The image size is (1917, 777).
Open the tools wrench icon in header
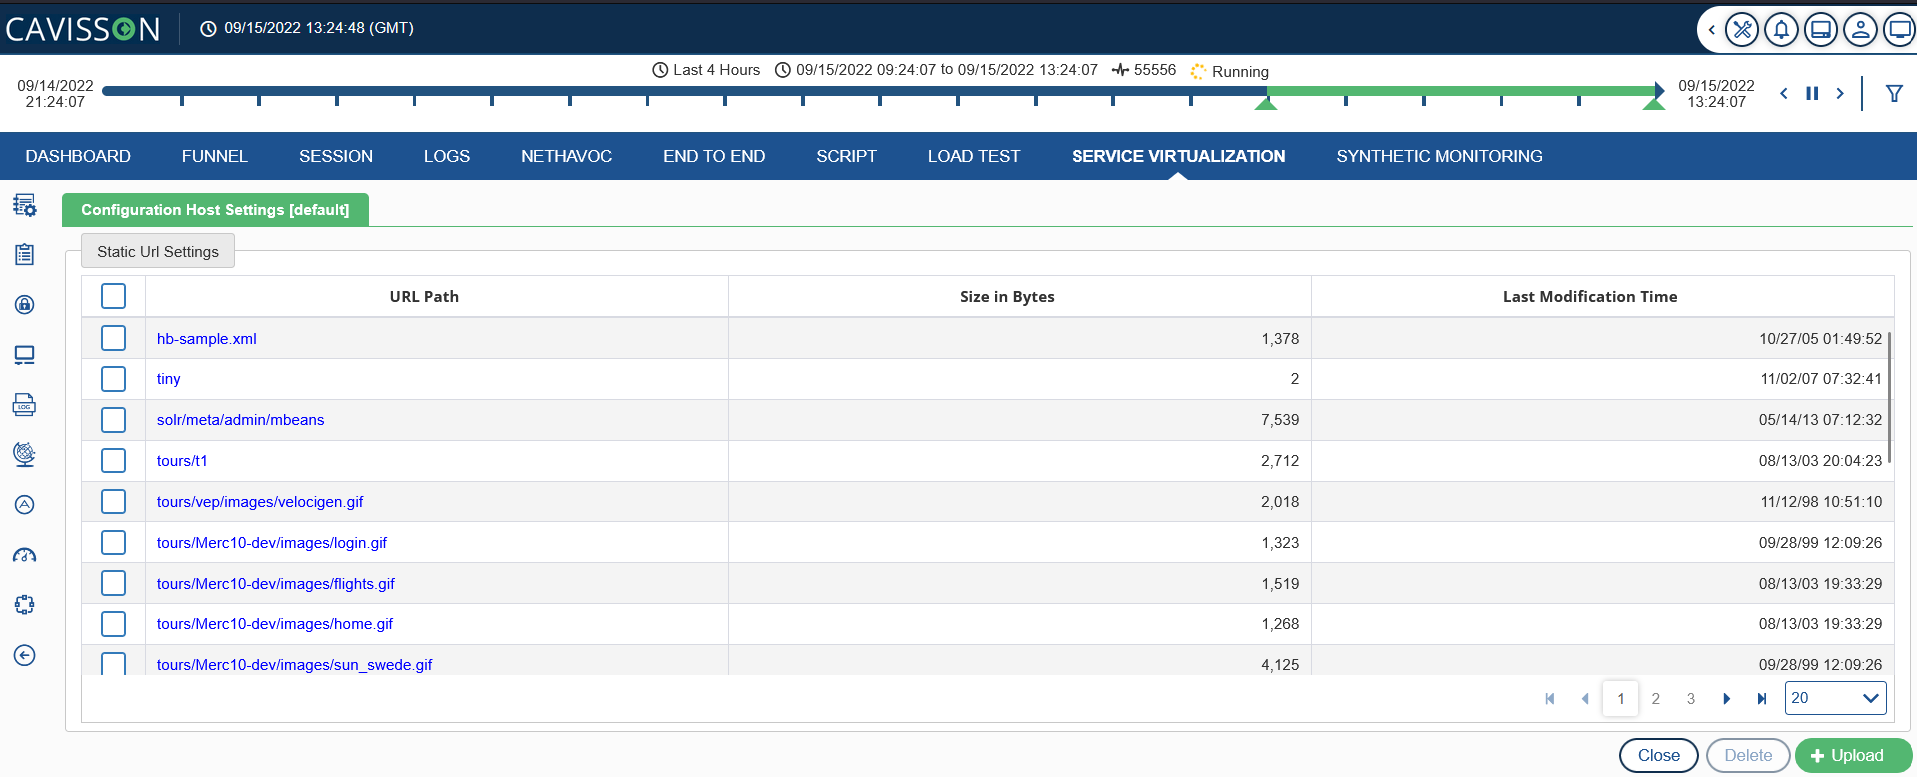(x=1742, y=29)
